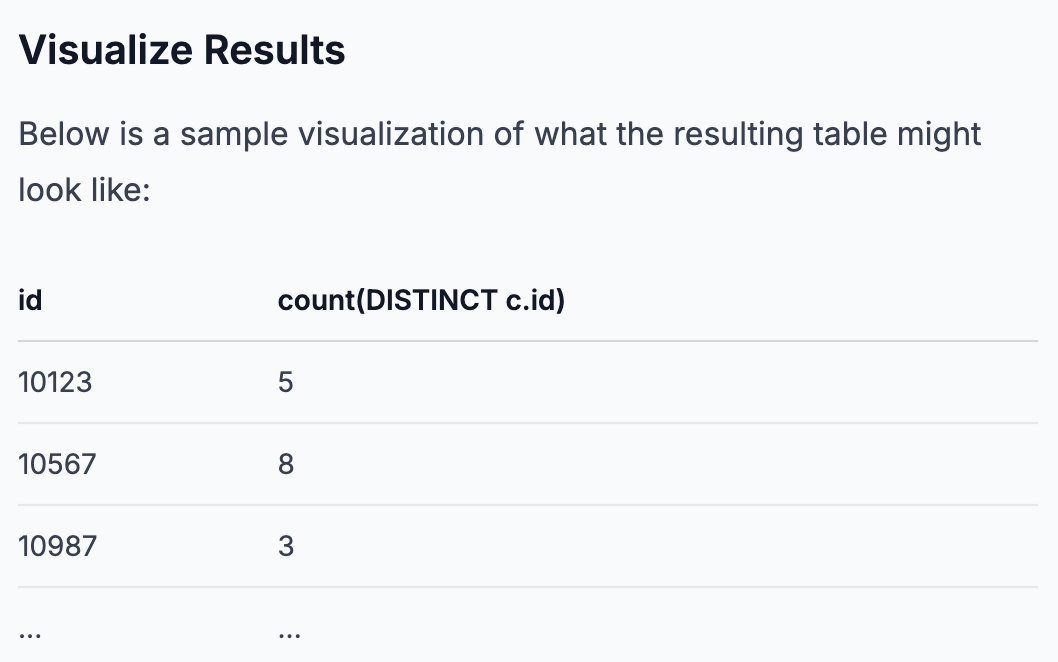
Task: Click the Visualize Results heading
Action: [182, 50]
